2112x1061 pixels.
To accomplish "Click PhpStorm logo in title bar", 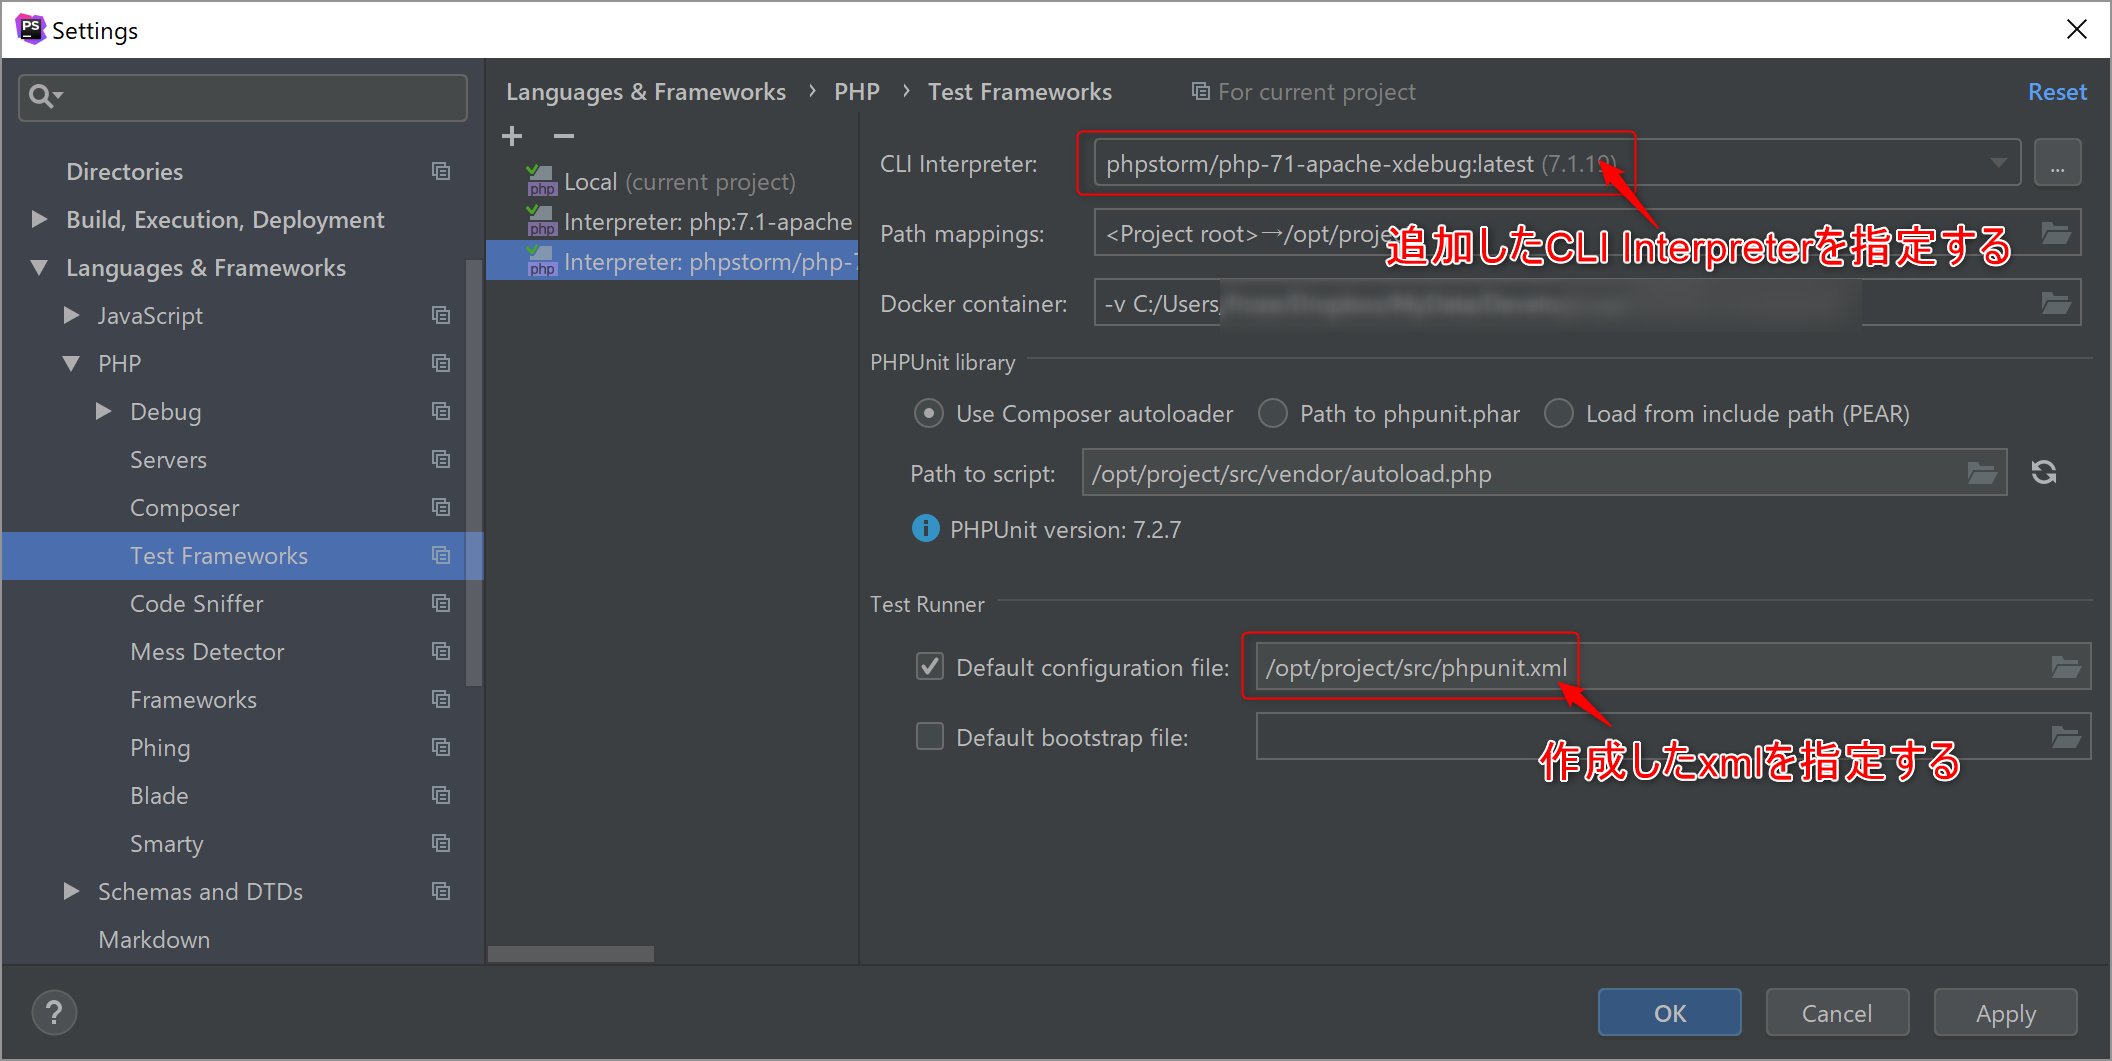I will (x=31, y=29).
